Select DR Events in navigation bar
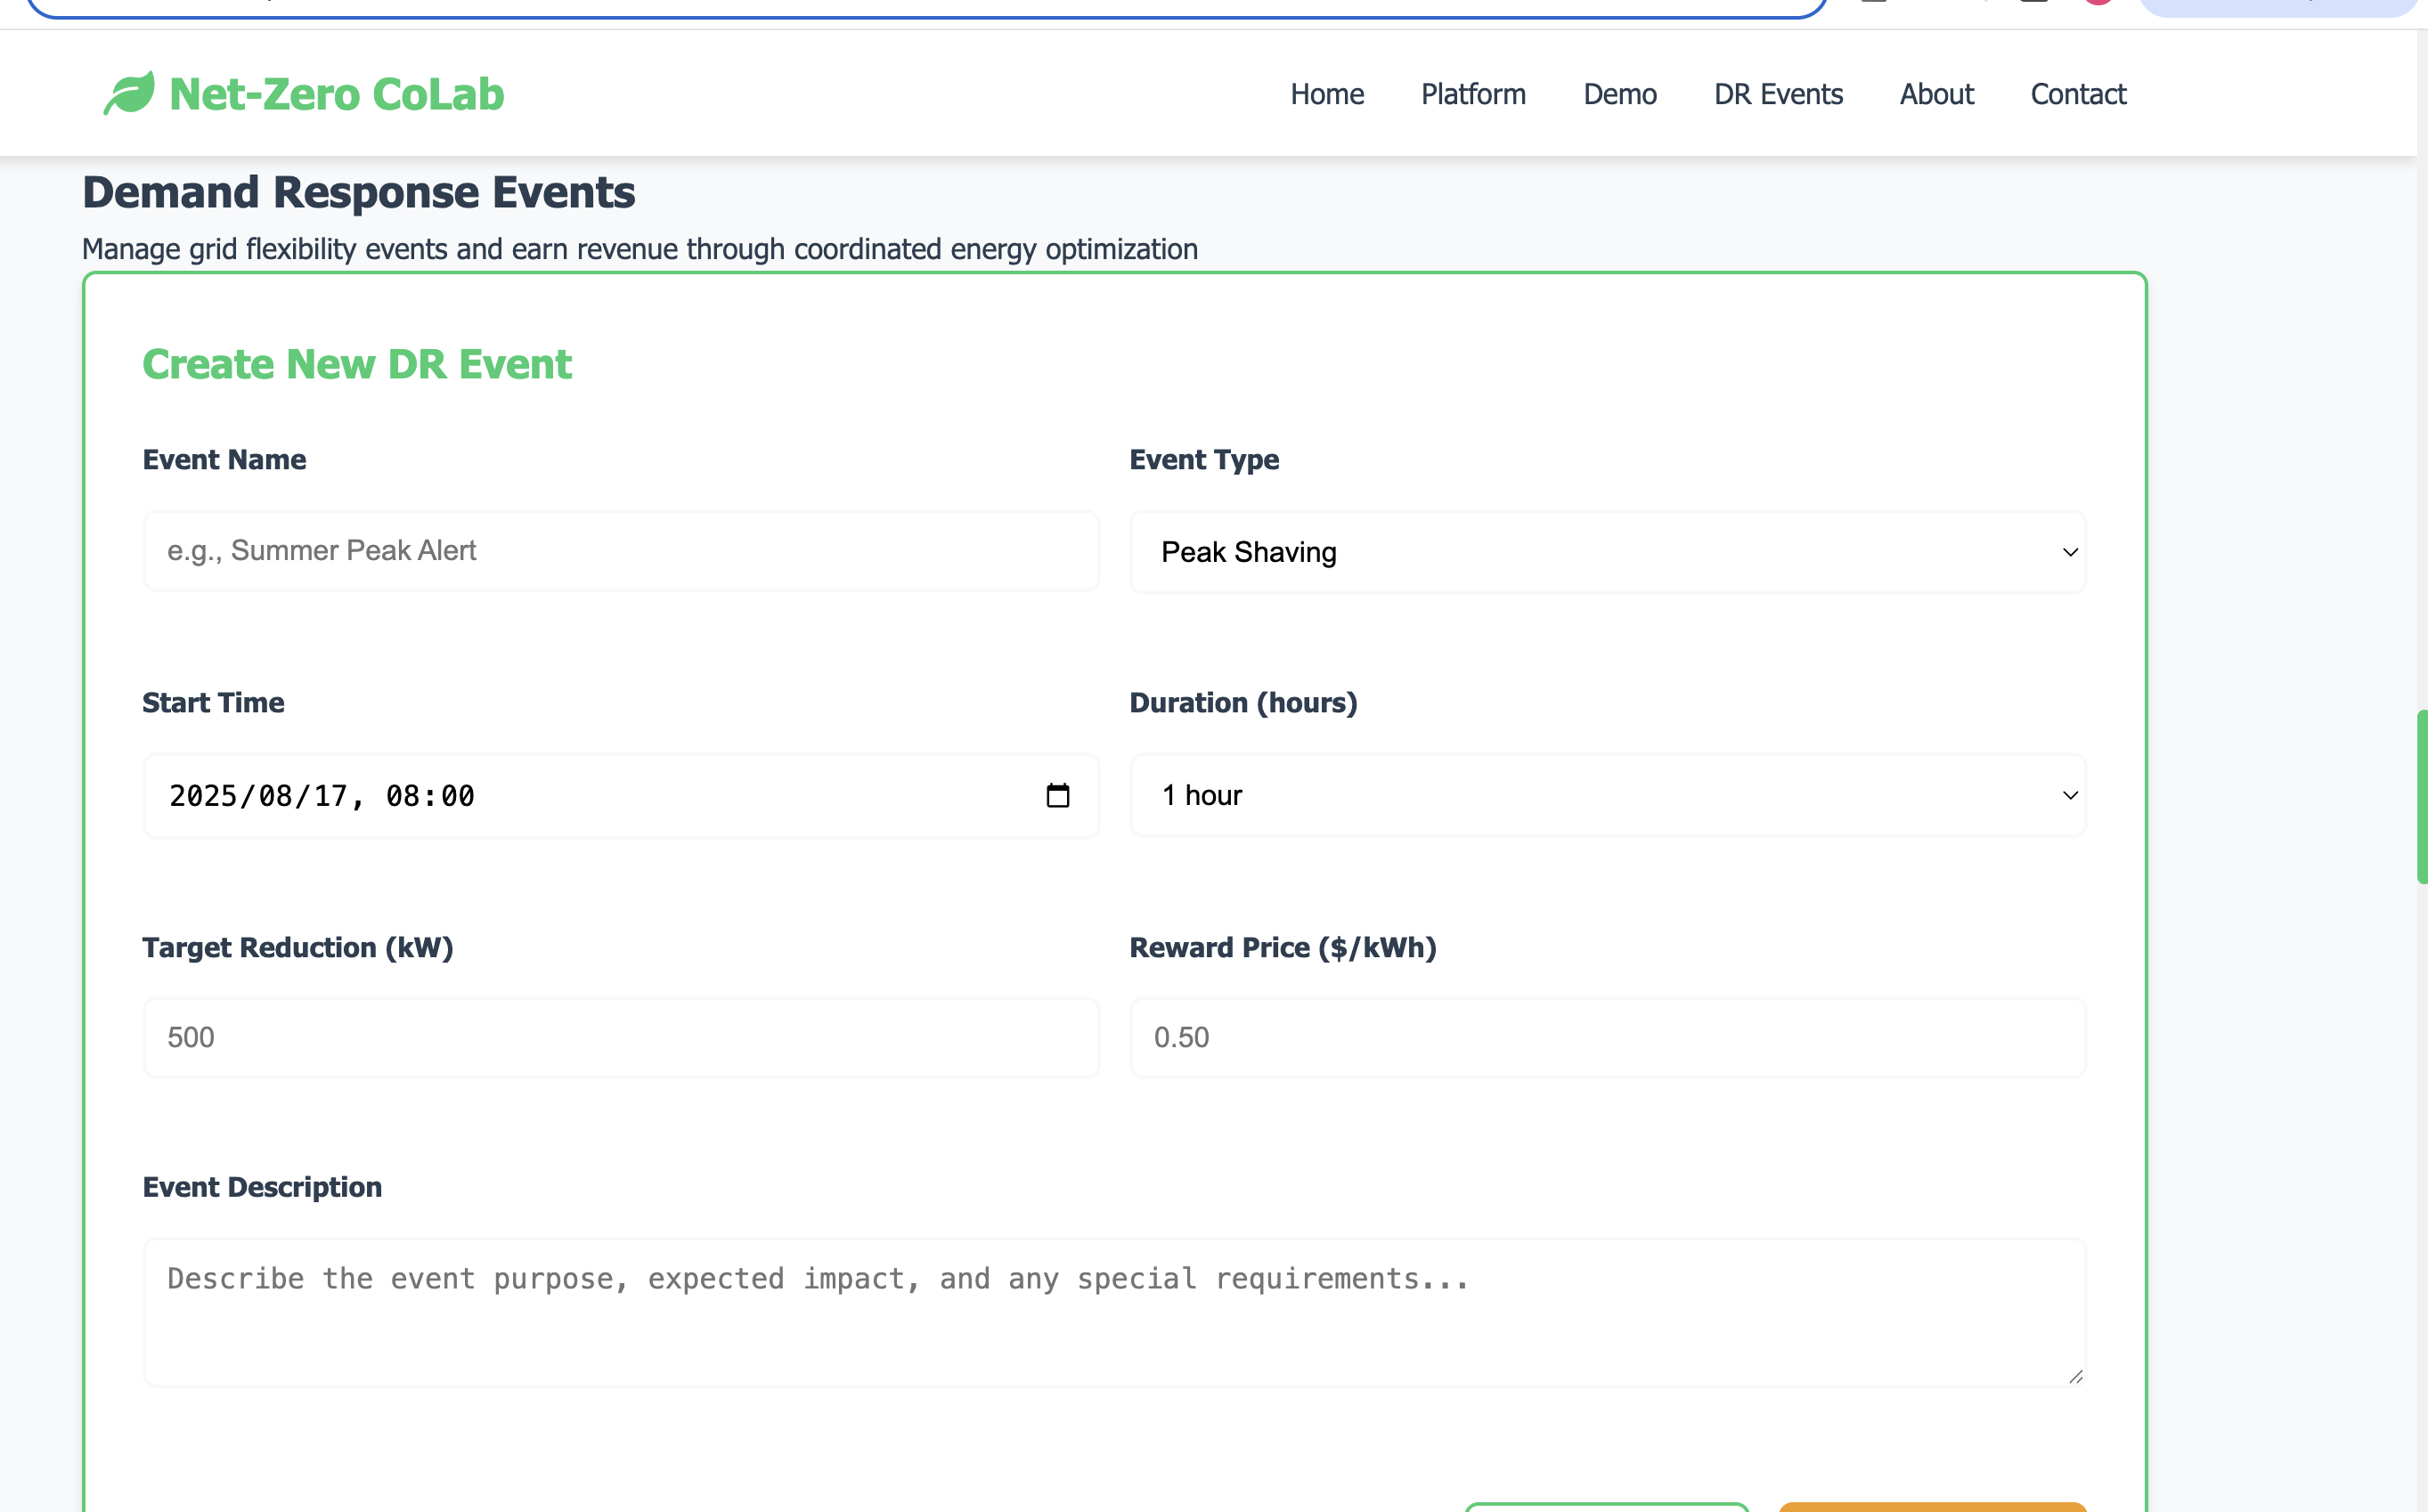2428x1512 pixels. pos(1777,94)
